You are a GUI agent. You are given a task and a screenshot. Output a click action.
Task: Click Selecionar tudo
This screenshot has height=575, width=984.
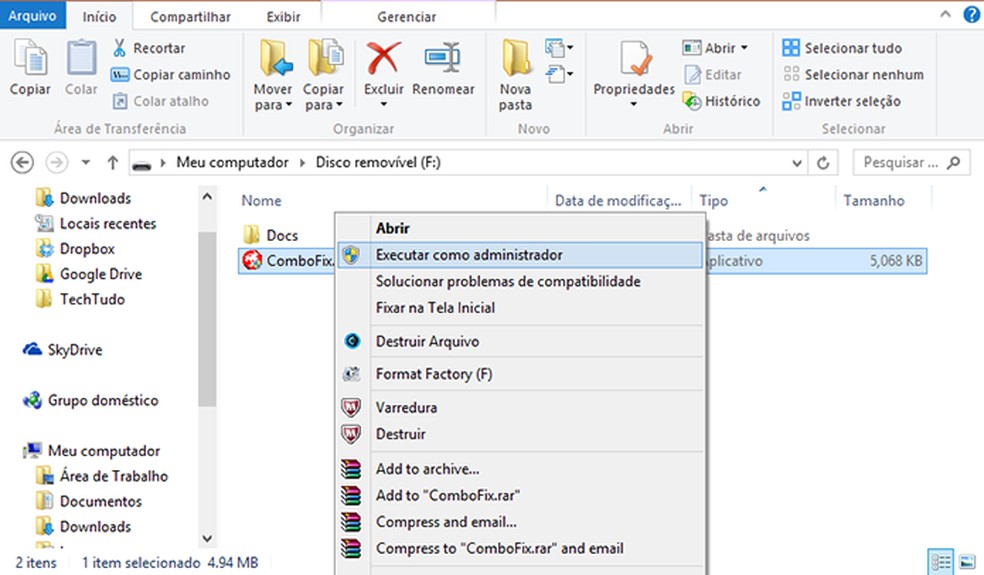coord(842,48)
